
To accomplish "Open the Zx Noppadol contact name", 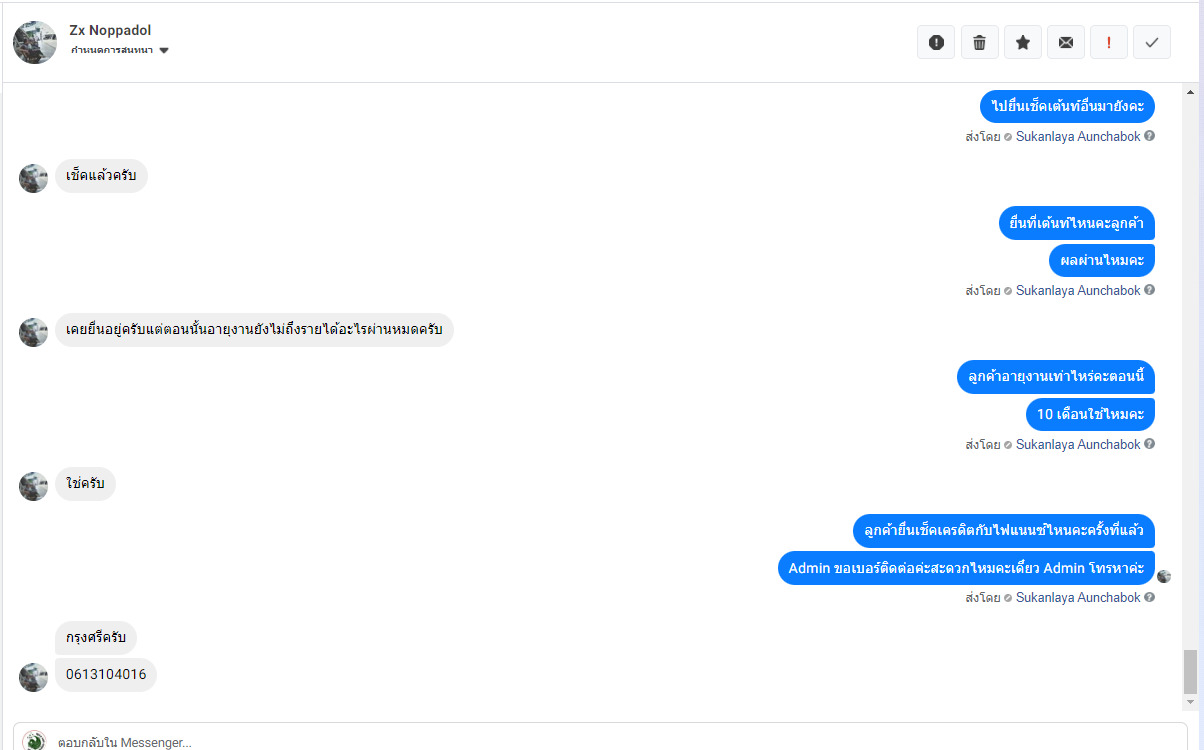I will coord(110,30).
